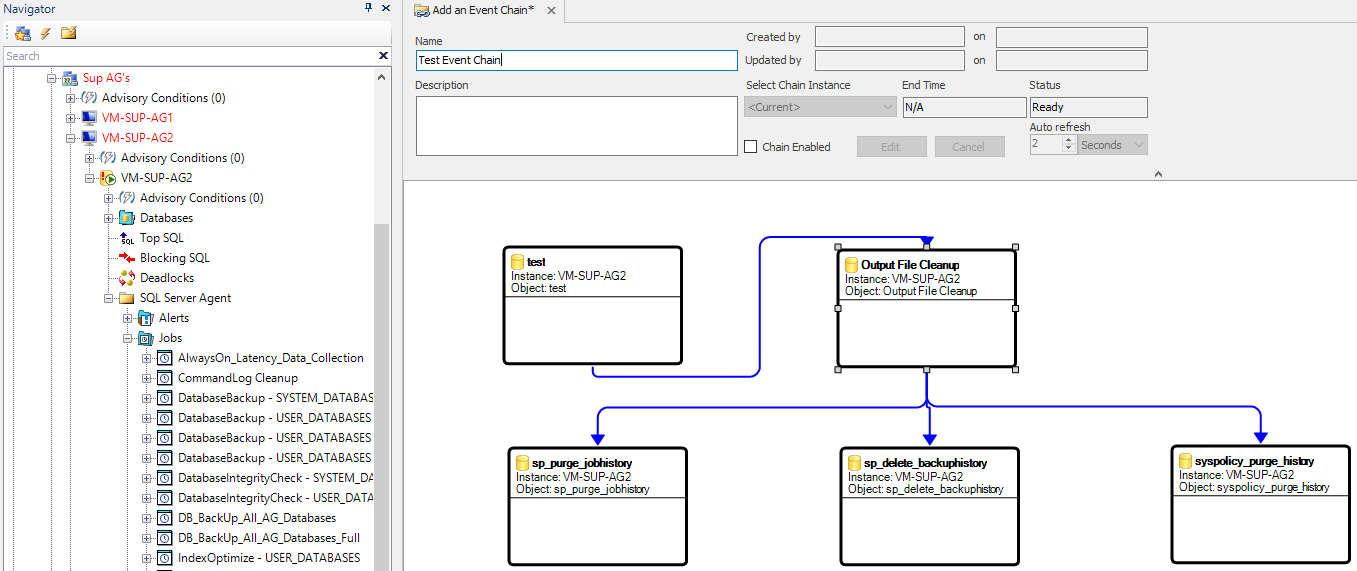Click the Sup AG's group icon
The height and width of the screenshot is (571, 1357).
[x=69, y=78]
